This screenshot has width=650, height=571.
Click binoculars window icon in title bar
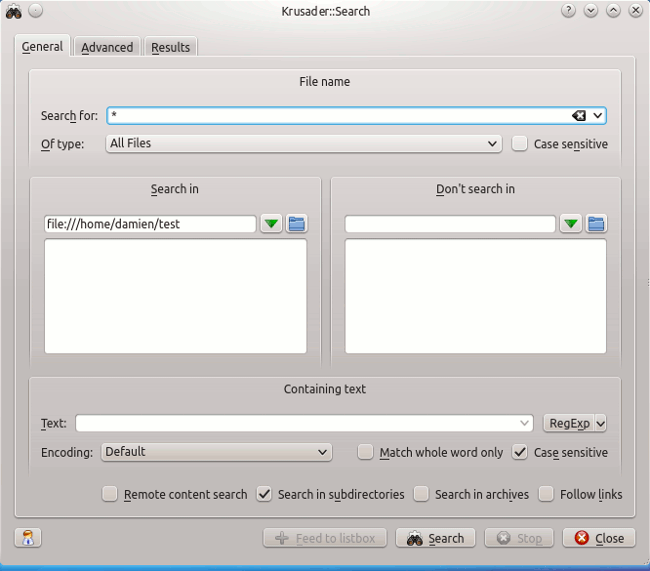click(13, 11)
